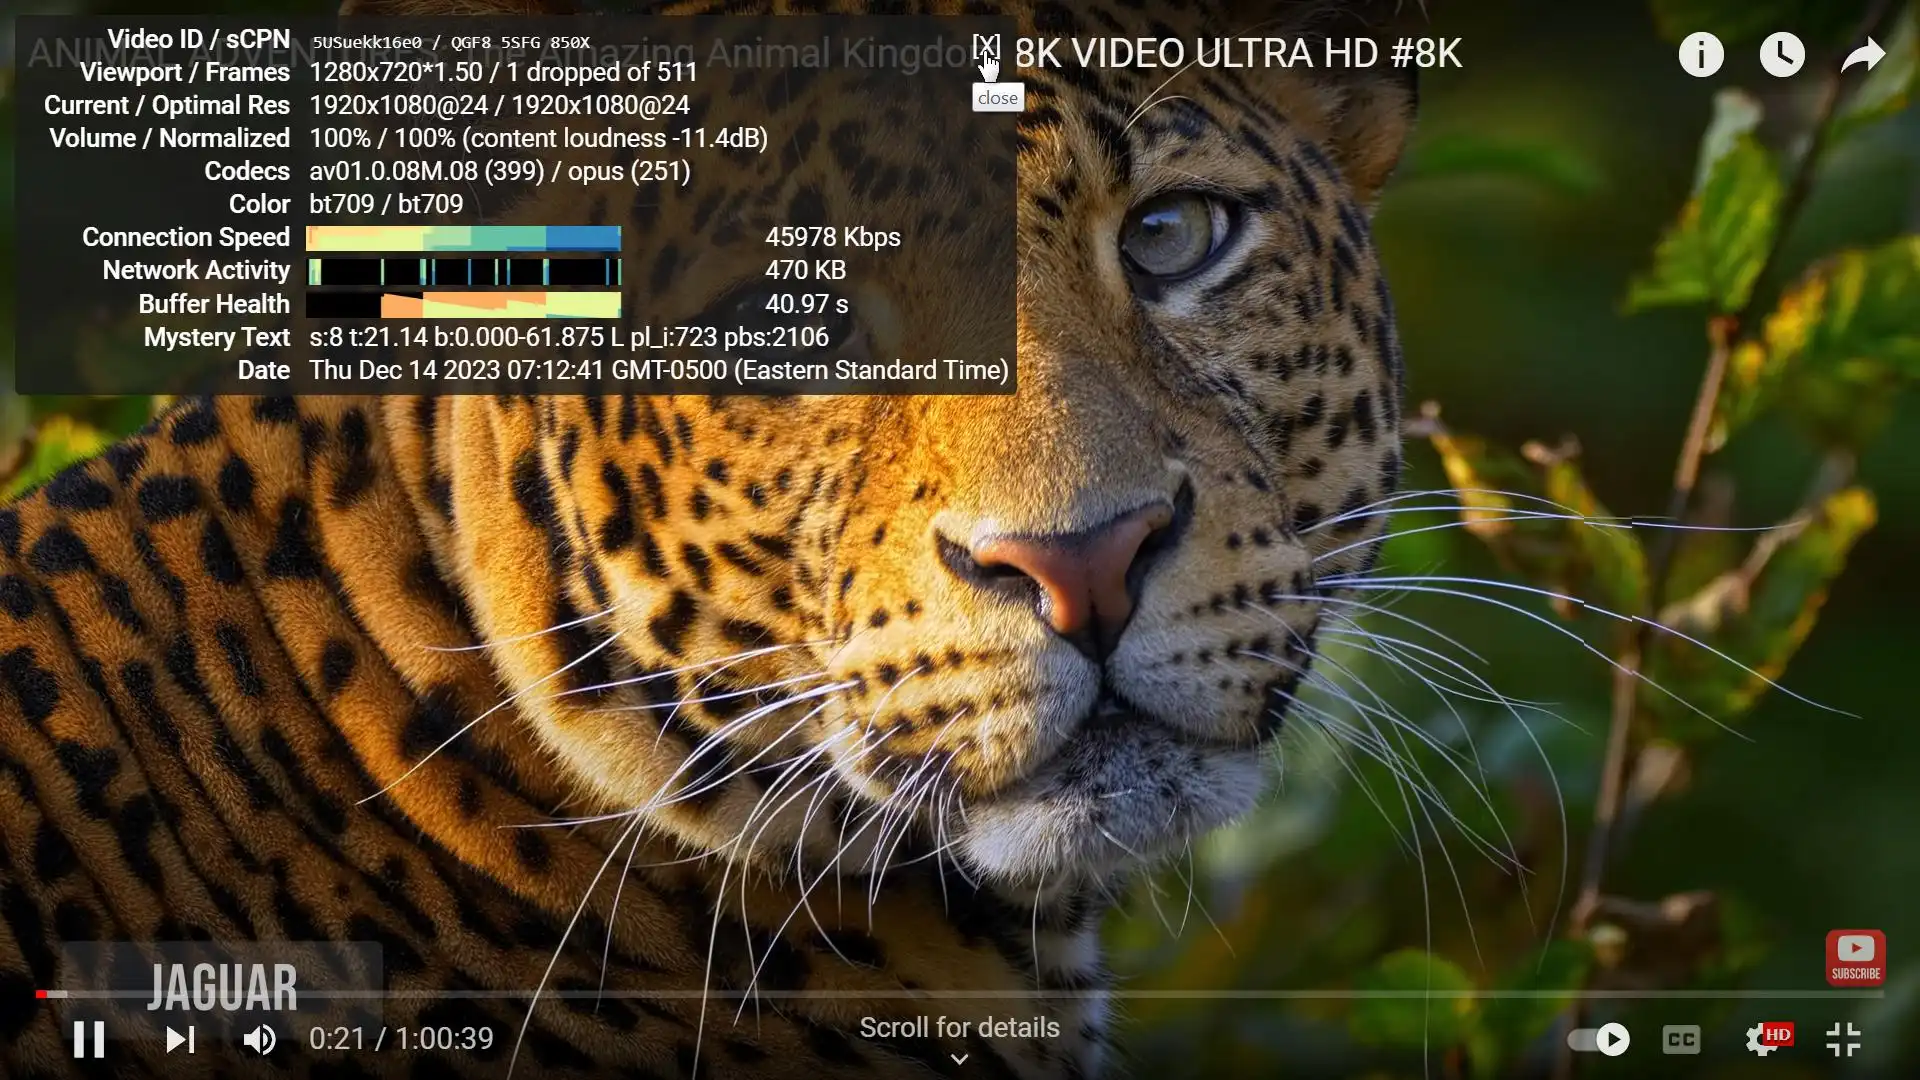This screenshot has height=1080, width=1920.
Task: Click the Connection Speed graph
Action: pos(463,238)
